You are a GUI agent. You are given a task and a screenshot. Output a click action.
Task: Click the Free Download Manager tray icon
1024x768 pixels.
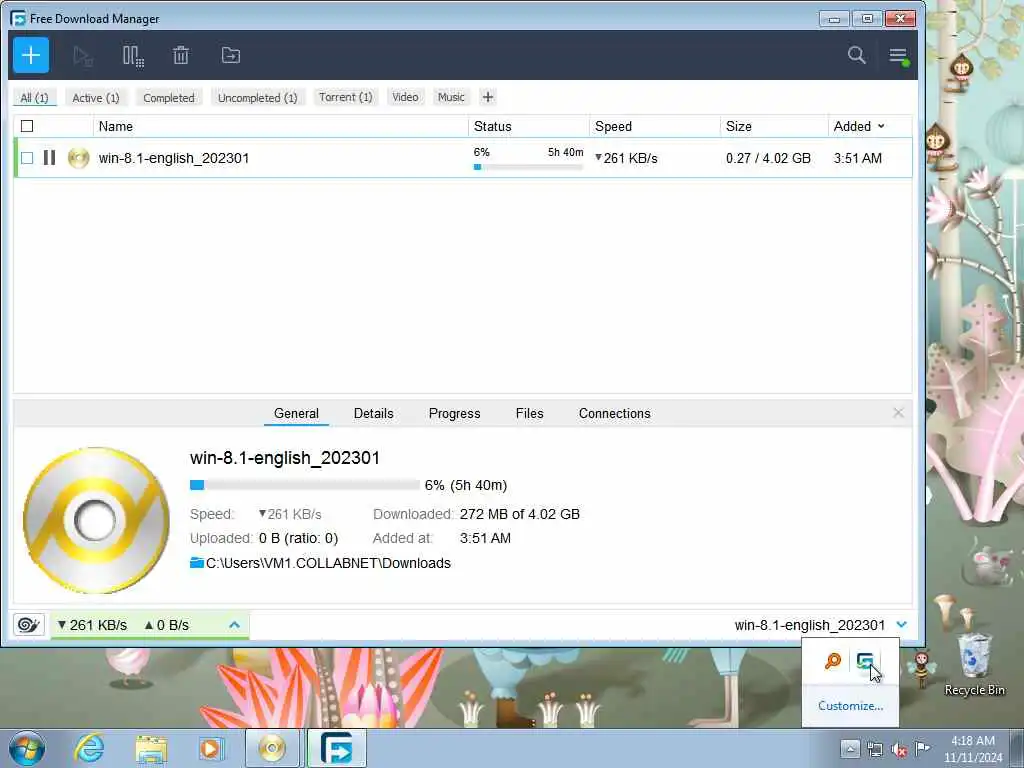coord(865,661)
